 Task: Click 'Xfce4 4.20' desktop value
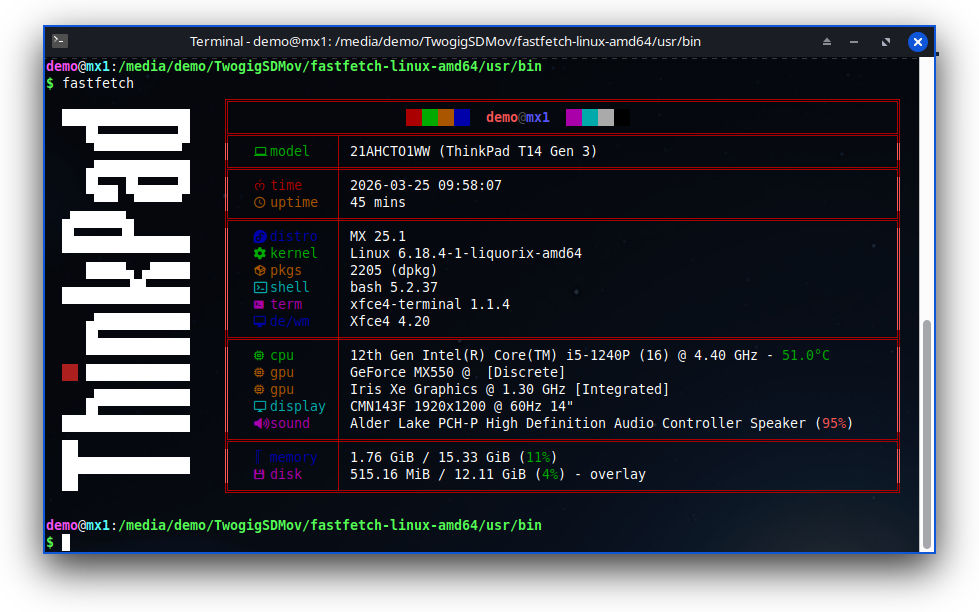[390, 321]
